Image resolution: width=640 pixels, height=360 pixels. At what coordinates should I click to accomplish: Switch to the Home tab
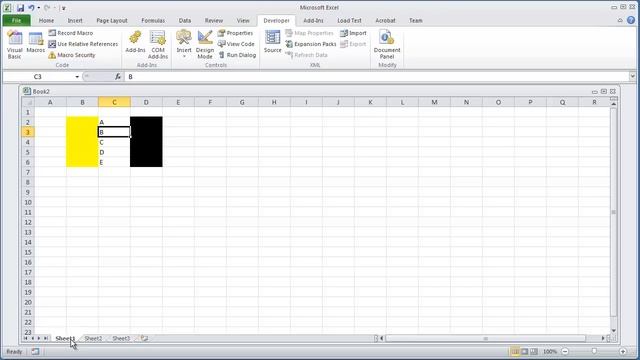click(46, 20)
